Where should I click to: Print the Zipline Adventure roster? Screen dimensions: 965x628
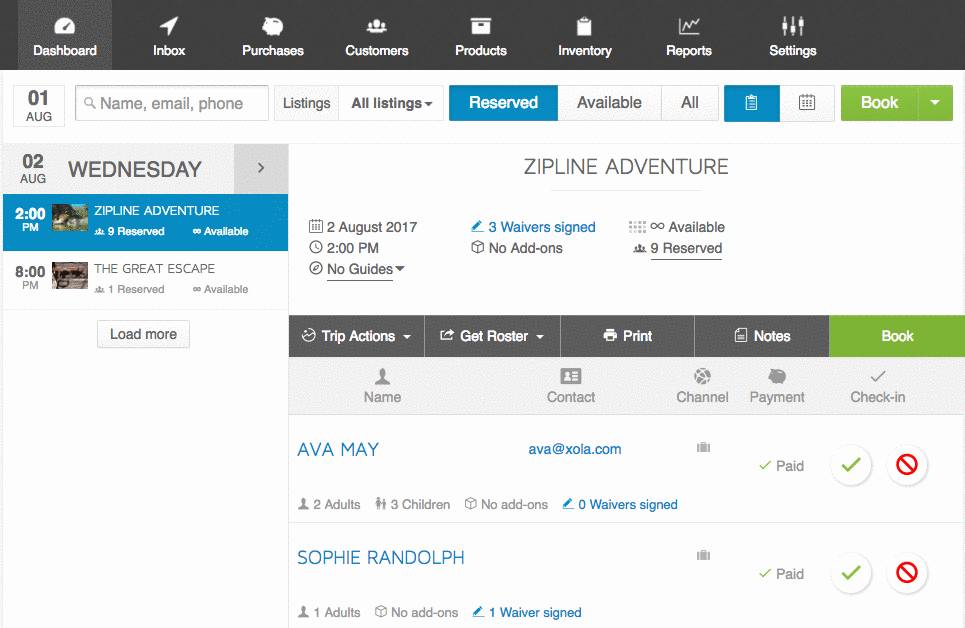[627, 336]
